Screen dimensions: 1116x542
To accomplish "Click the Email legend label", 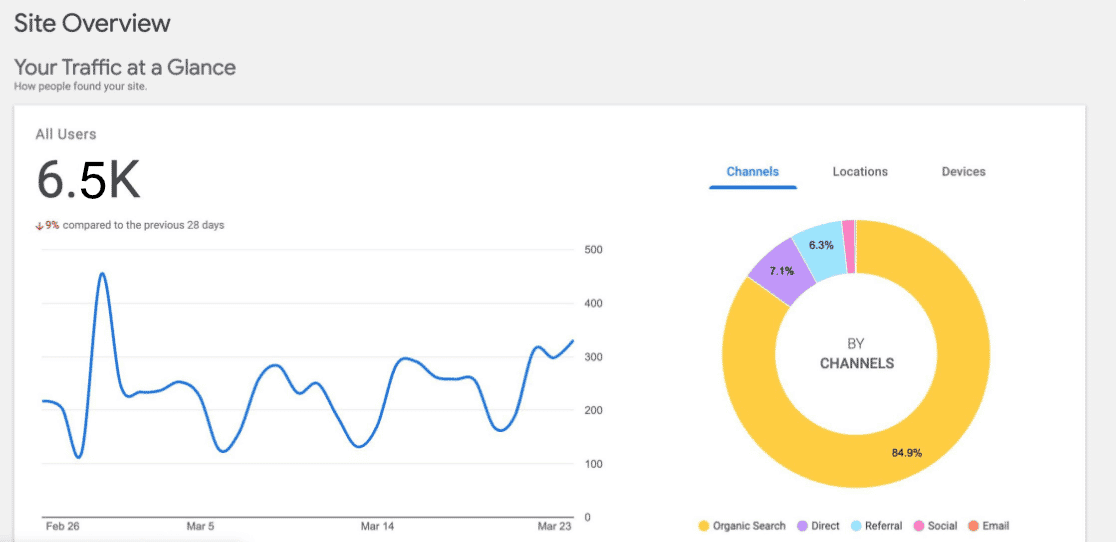I will click(x=996, y=526).
